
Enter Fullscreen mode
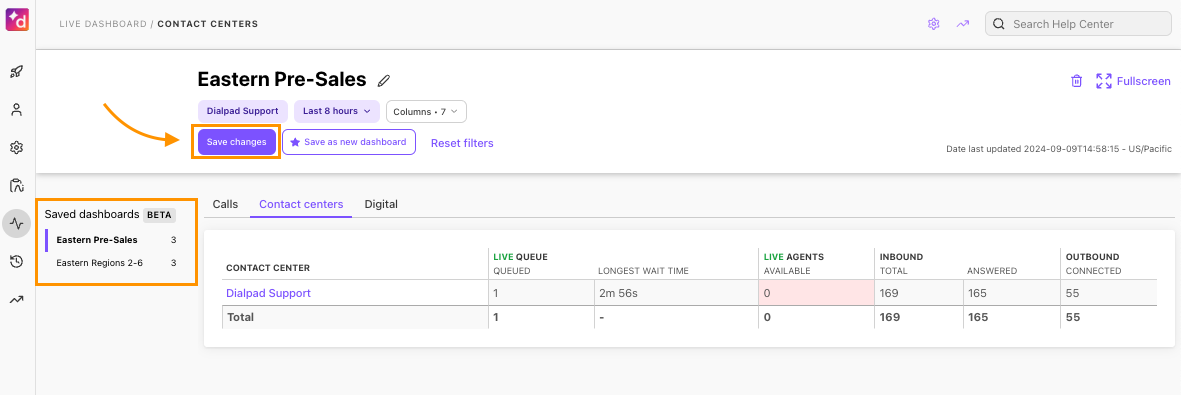(1134, 81)
